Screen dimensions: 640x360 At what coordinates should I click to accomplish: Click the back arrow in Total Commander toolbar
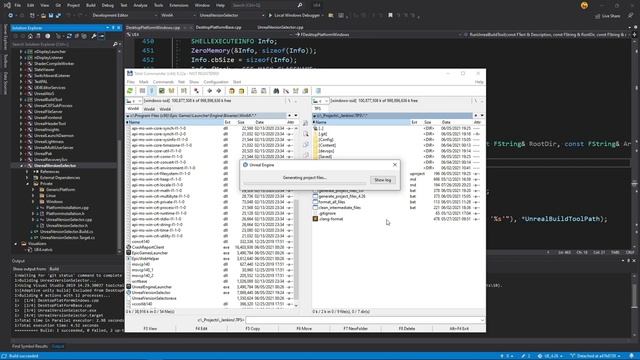[x=209, y=91]
